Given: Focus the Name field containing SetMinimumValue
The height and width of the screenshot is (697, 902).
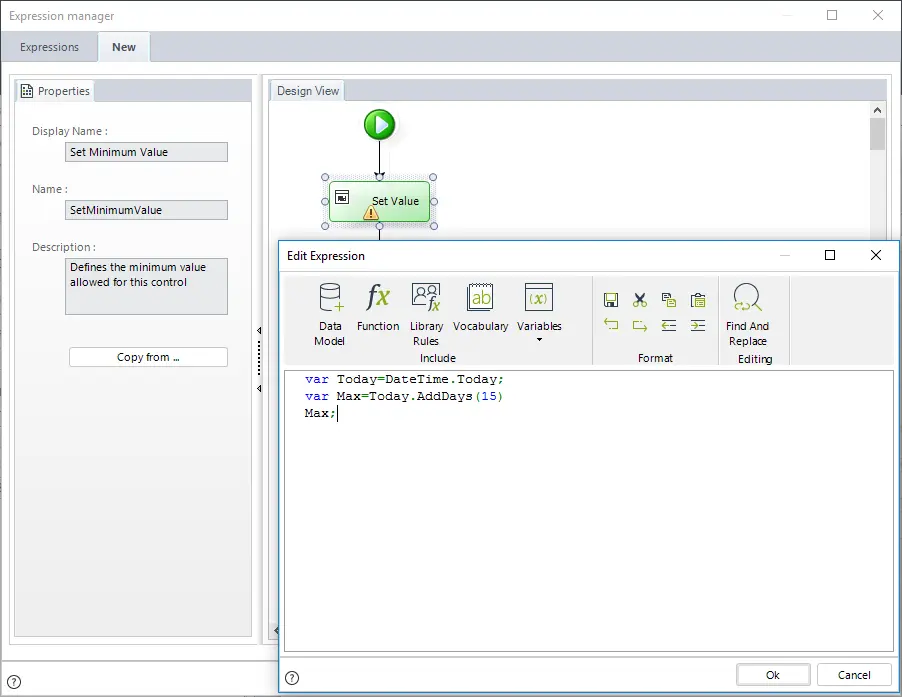Looking at the screenshot, I should point(146,210).
